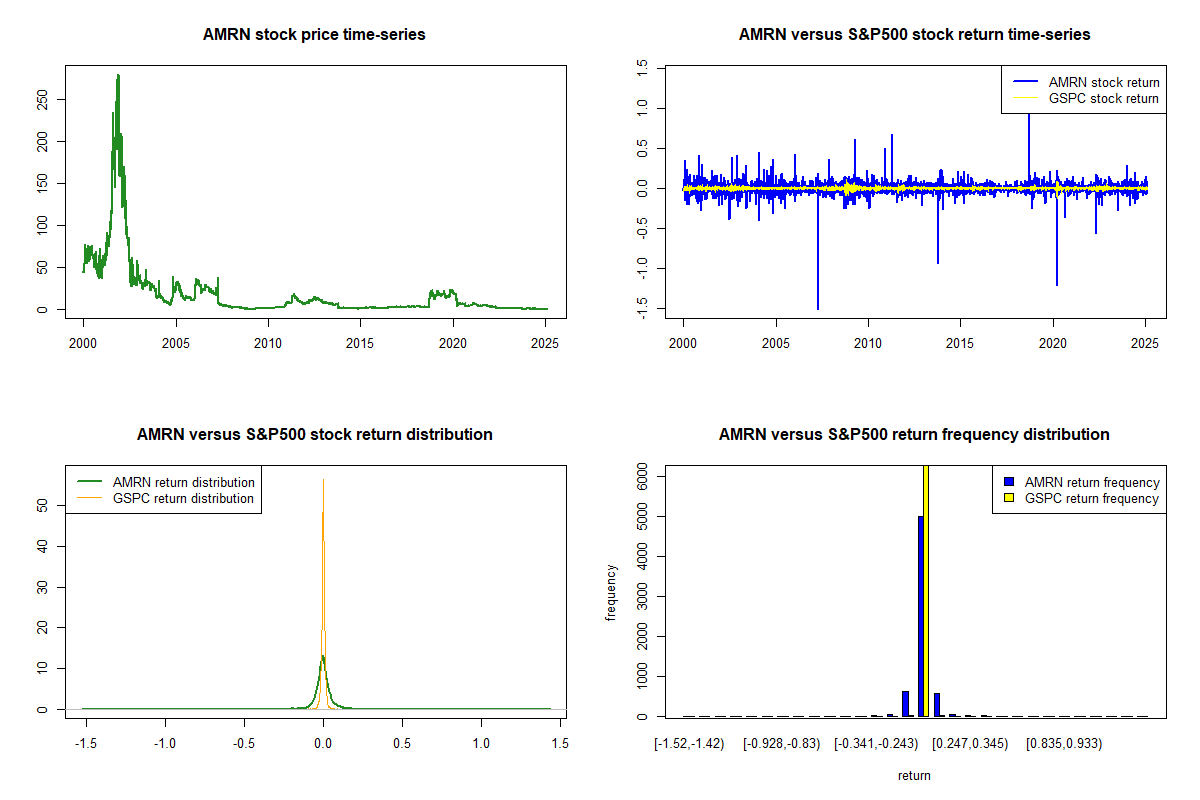1200x800 pixels.
Task: Select the "GSPC stock return" legend label
Action: tap(1103, 98)
